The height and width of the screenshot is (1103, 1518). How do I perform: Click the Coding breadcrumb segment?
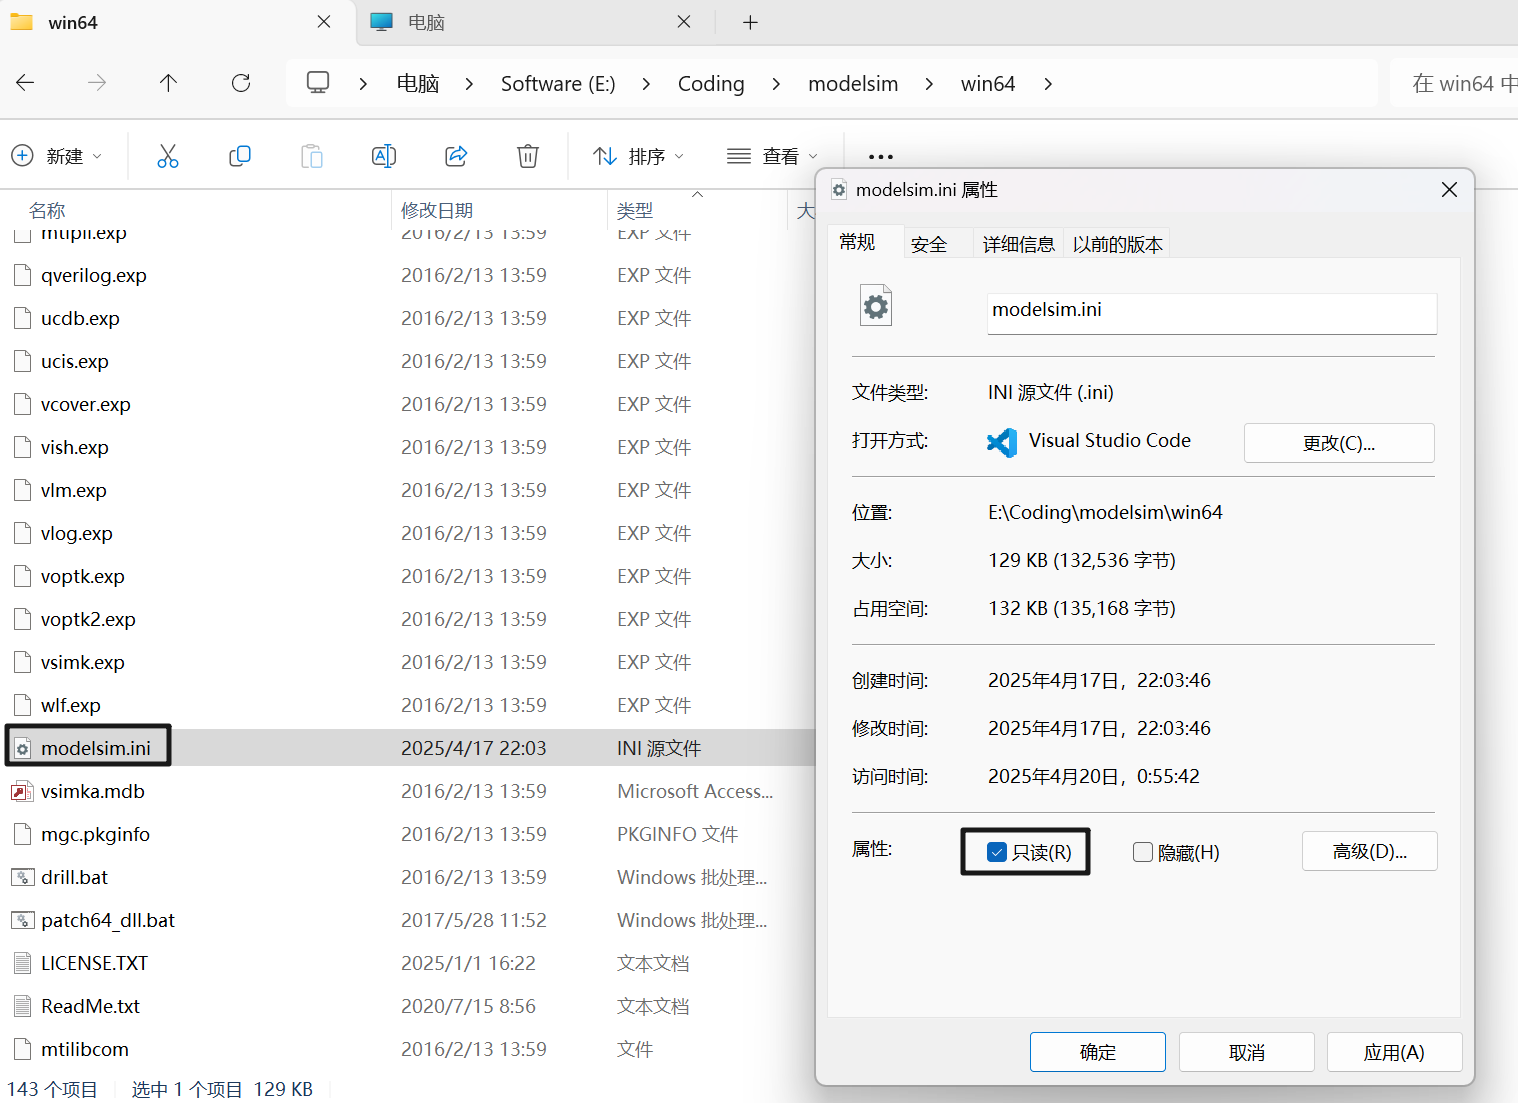point(711,84)
